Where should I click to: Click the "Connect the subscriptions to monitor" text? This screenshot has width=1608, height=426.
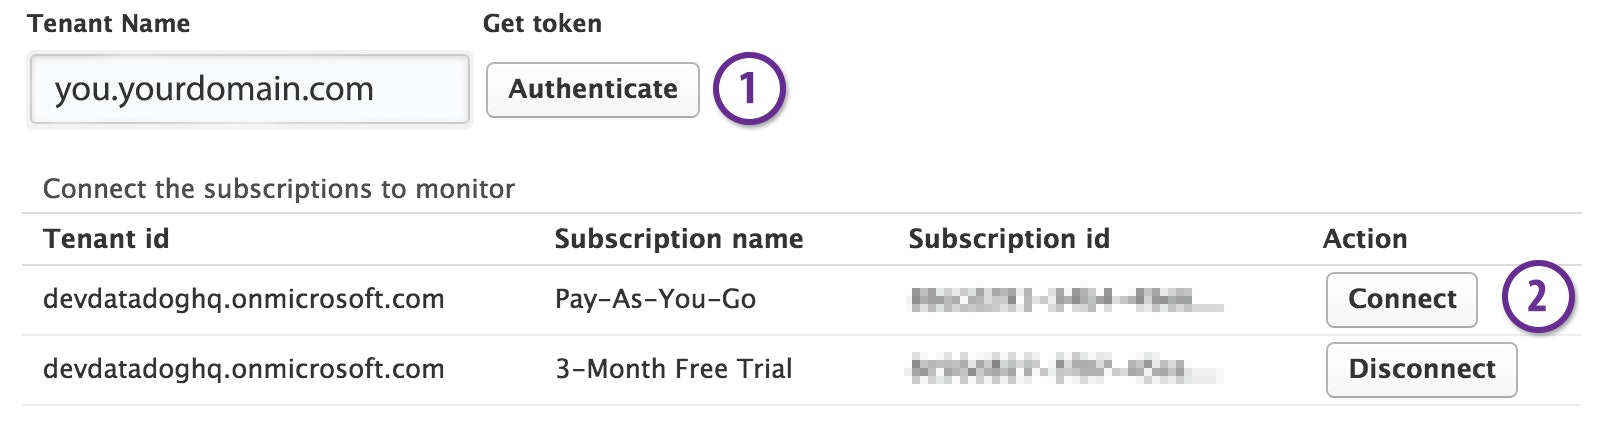click(x=278, y=189)
